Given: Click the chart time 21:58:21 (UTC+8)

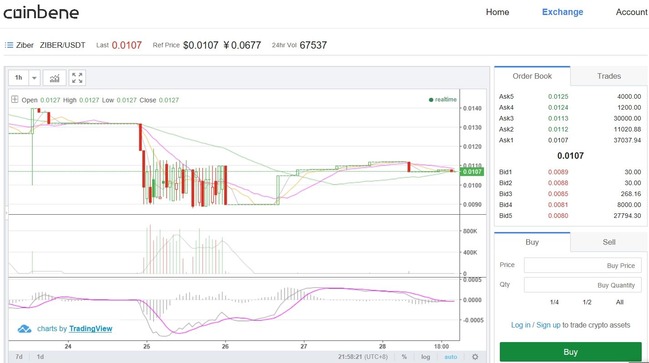Looking at the screenshot, I should pyautogui.click(x=363, y=357).
